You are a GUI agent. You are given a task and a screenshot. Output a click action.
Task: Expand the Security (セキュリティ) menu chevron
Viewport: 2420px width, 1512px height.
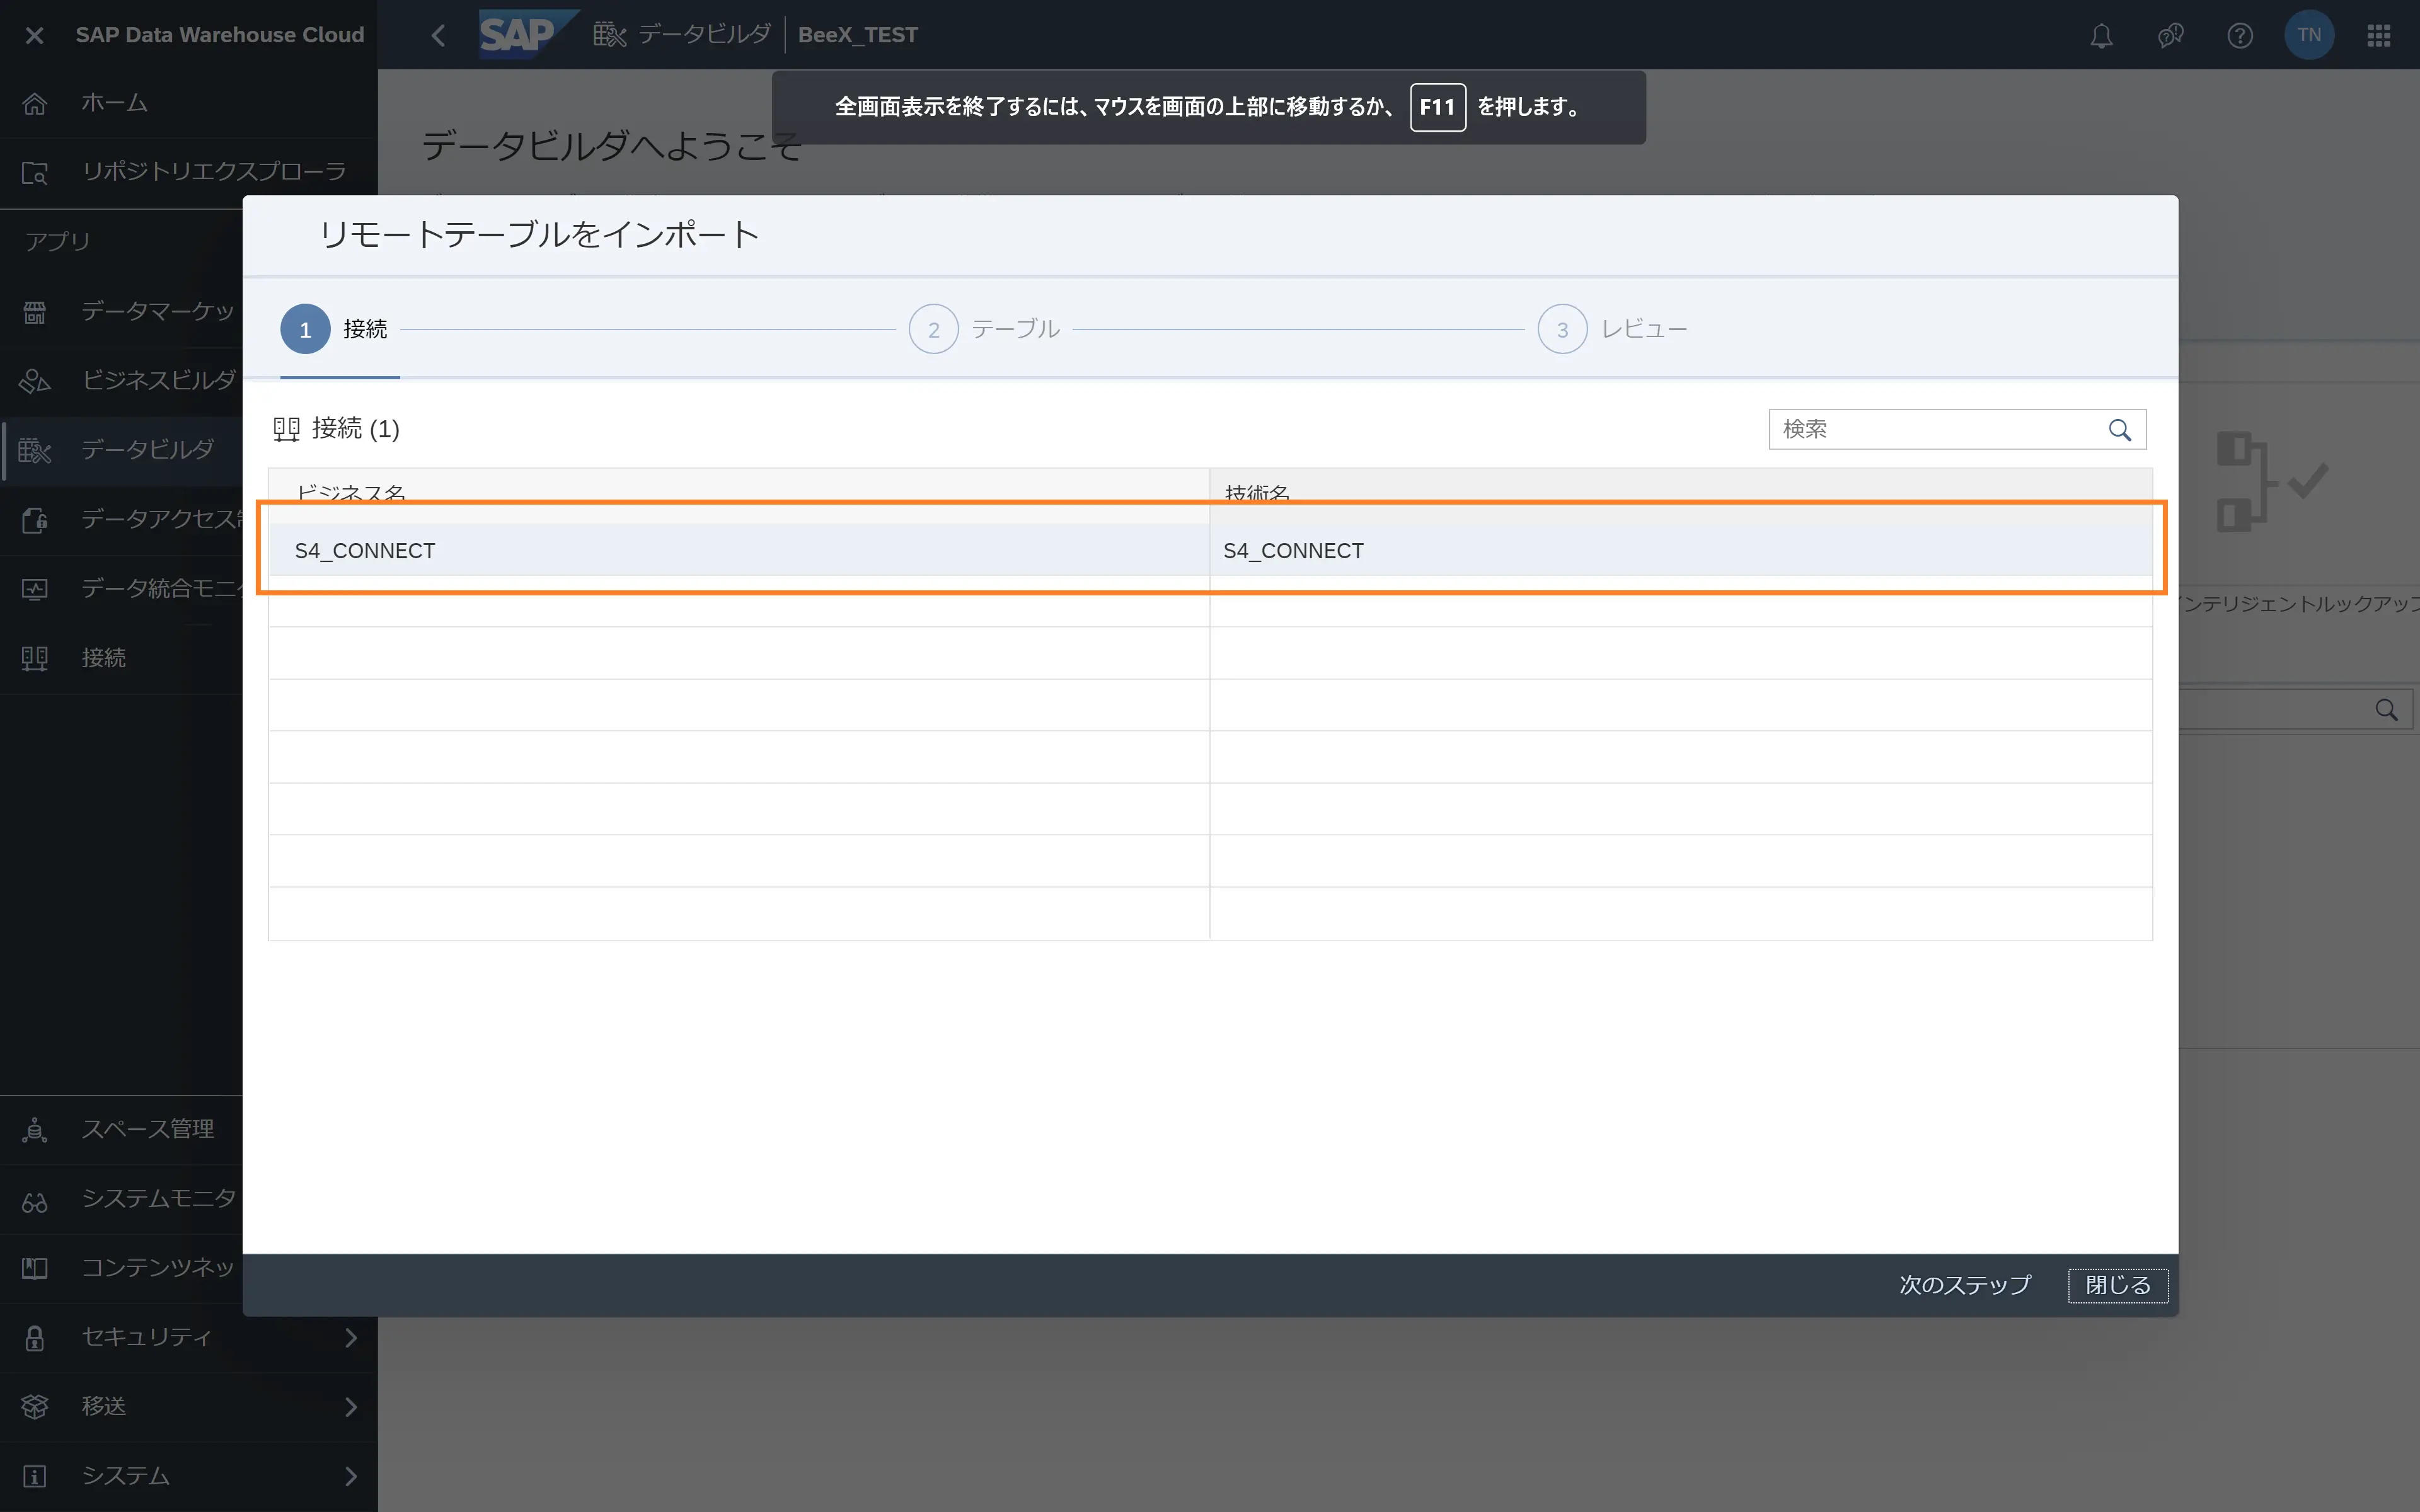click(351, 1338)
